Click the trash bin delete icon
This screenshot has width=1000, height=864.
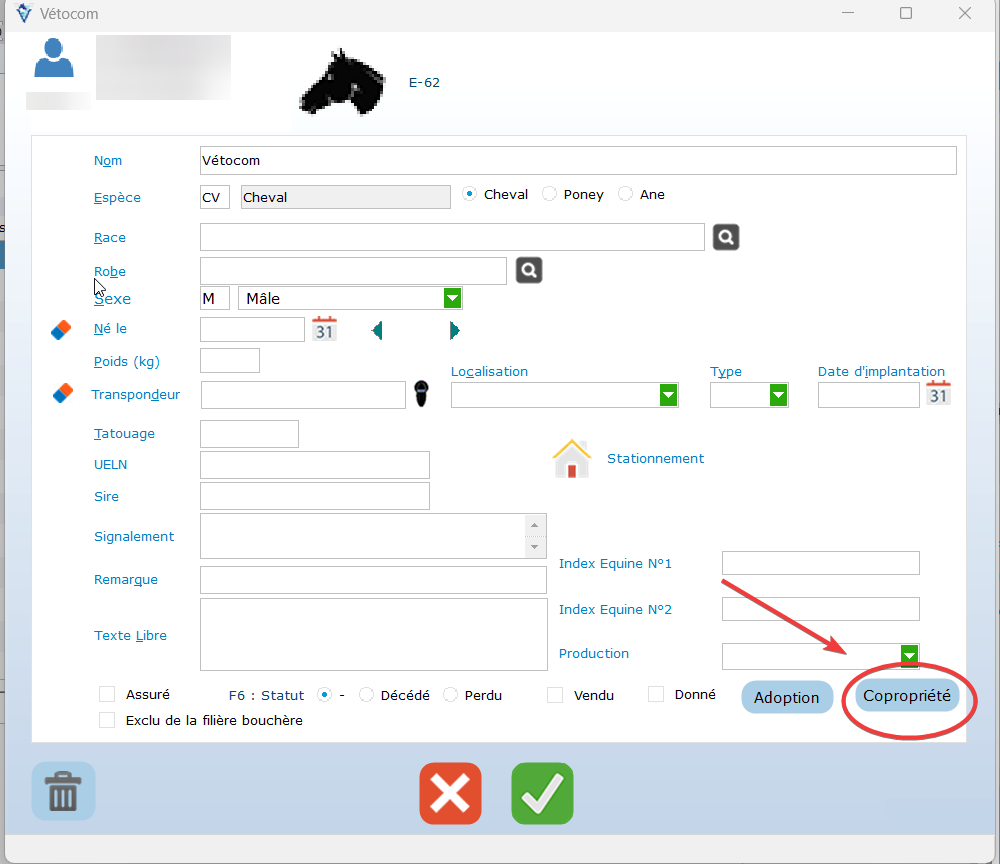tap(63, 792)
